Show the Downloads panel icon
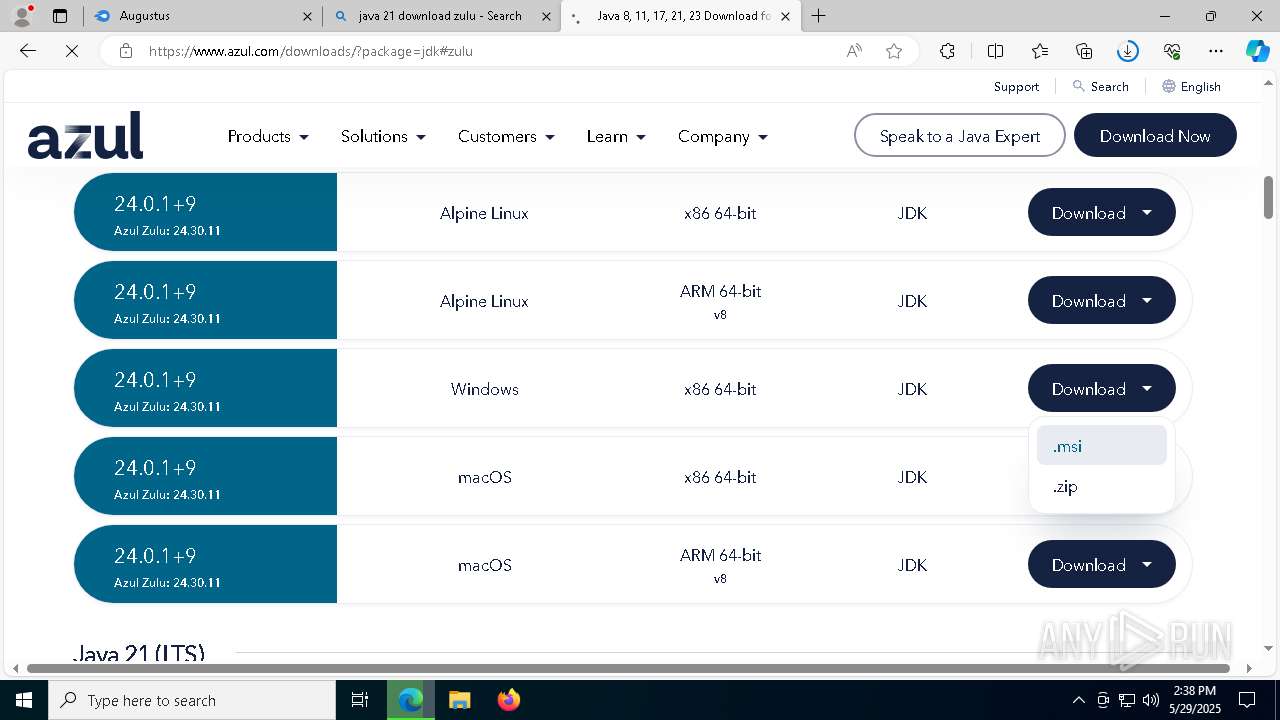The image size is (1280, 720). [1128, 51]
